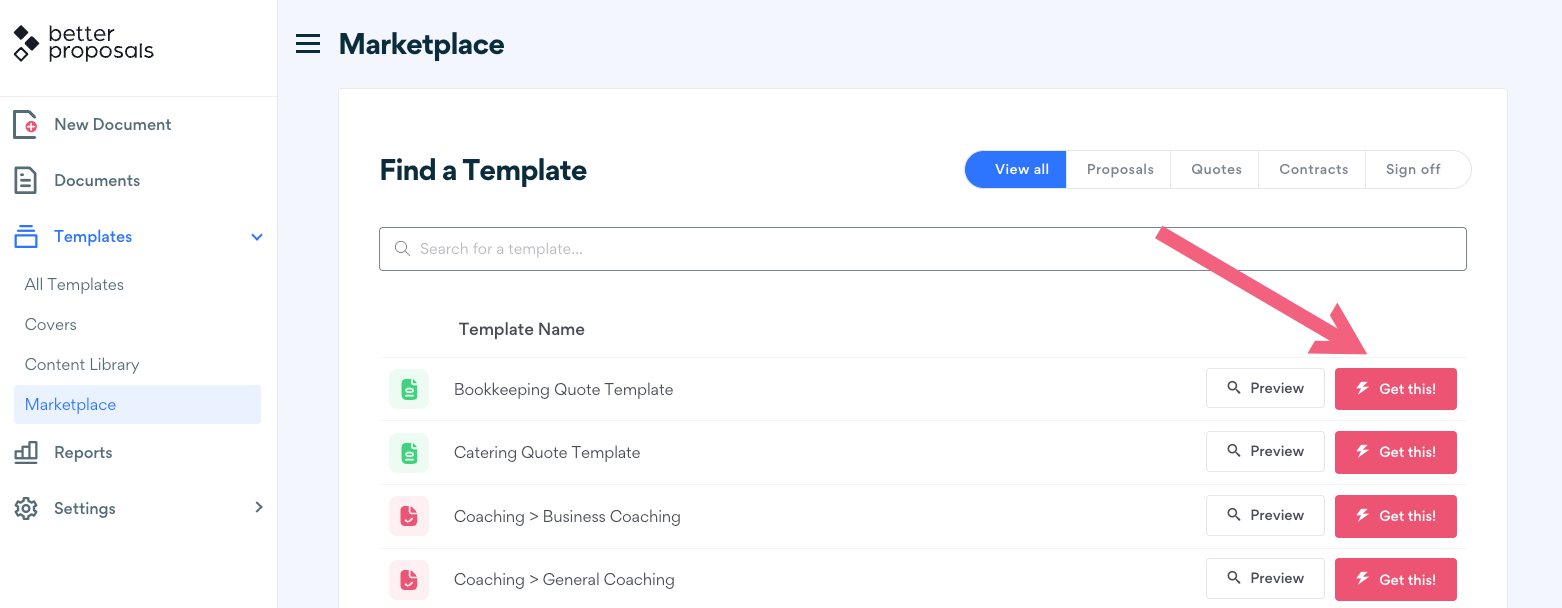Expand the Settings submenu arrow
Image resolution: width=1562 pixels, height=608 pixels.
[x=259, y=508]
